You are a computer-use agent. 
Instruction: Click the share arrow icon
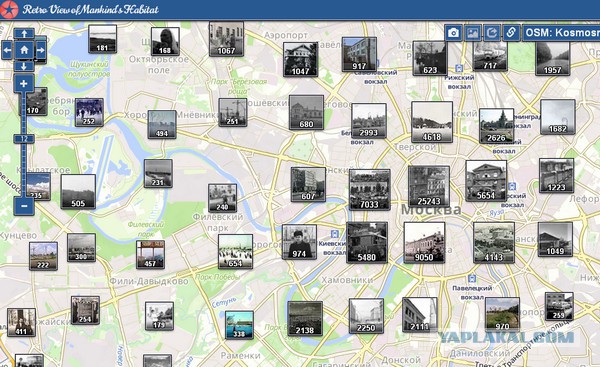pos(492,33)
